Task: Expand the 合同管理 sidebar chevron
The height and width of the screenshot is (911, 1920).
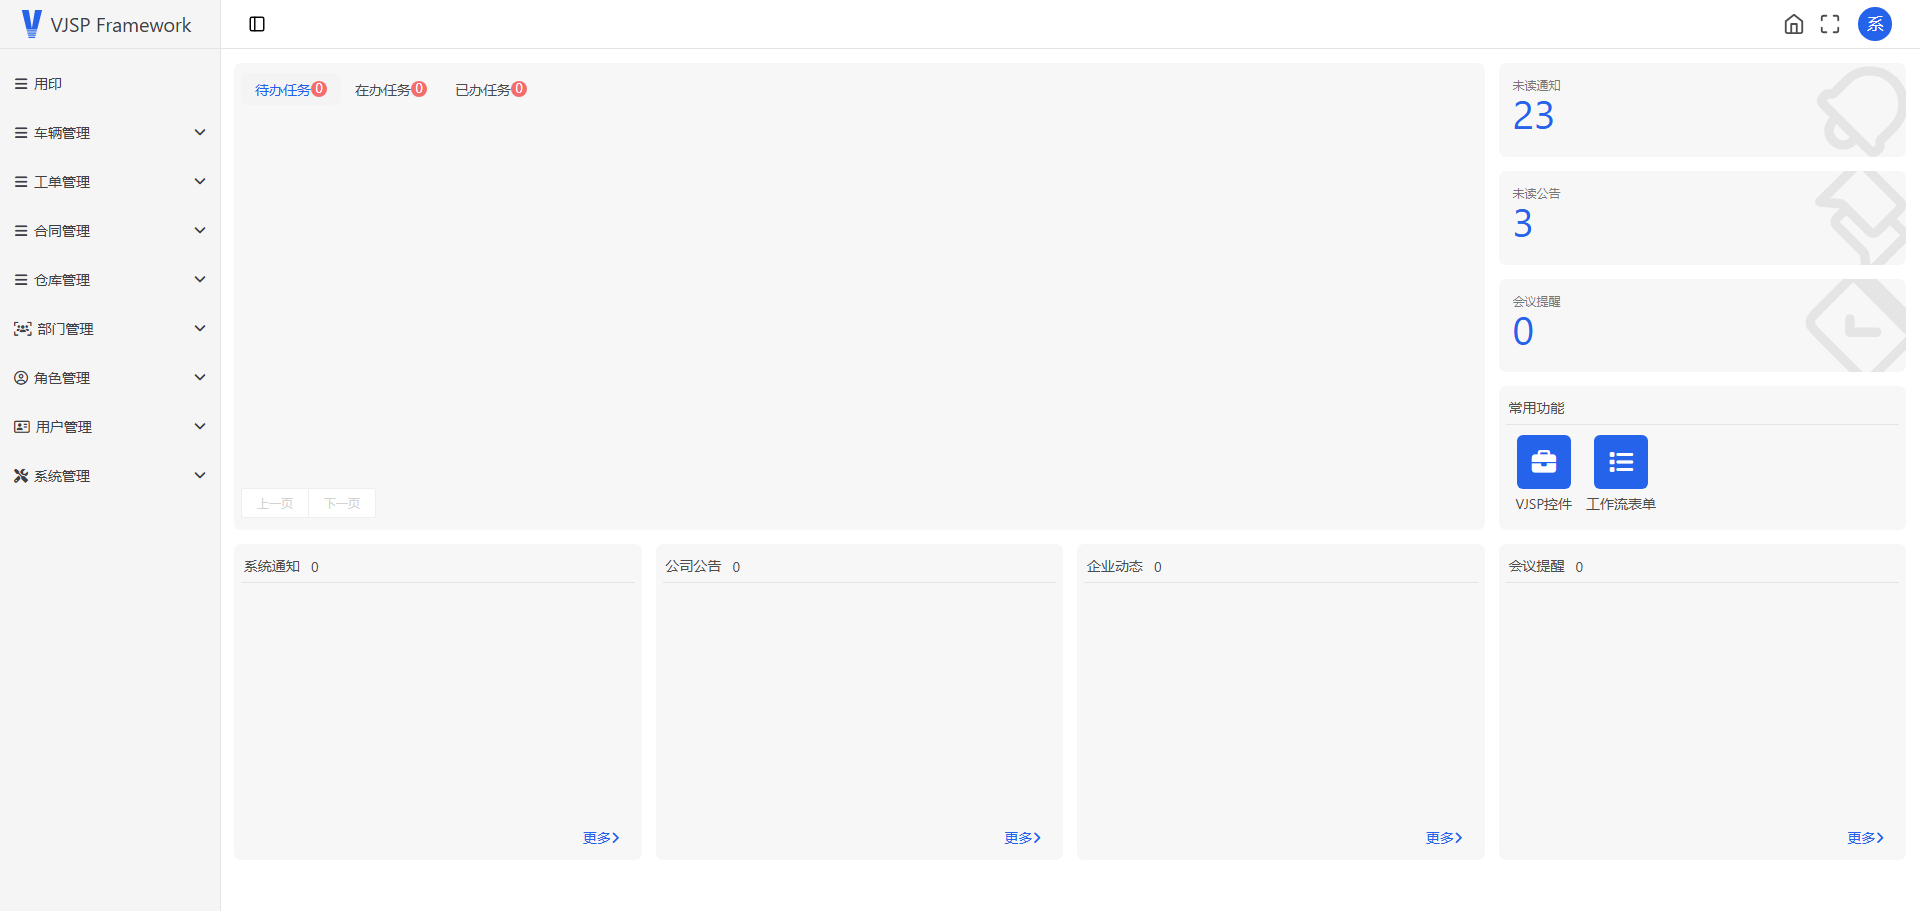Action: (200, 231)
